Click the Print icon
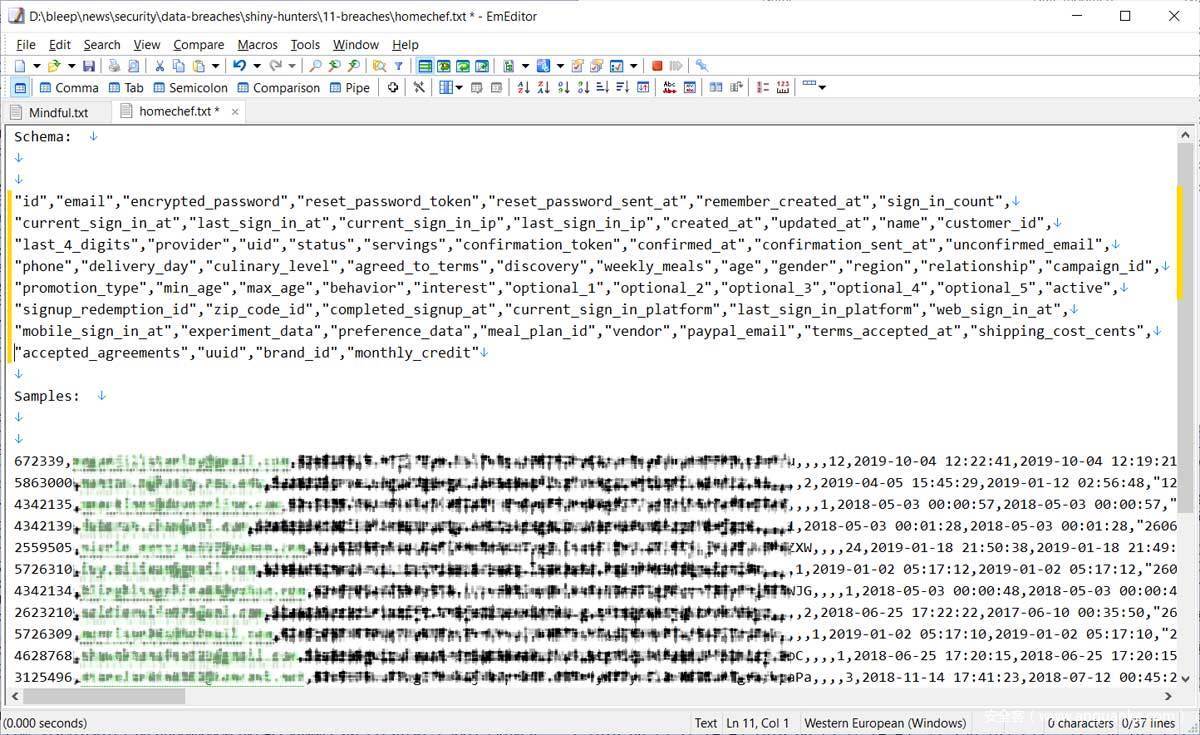 click(114, 66)
